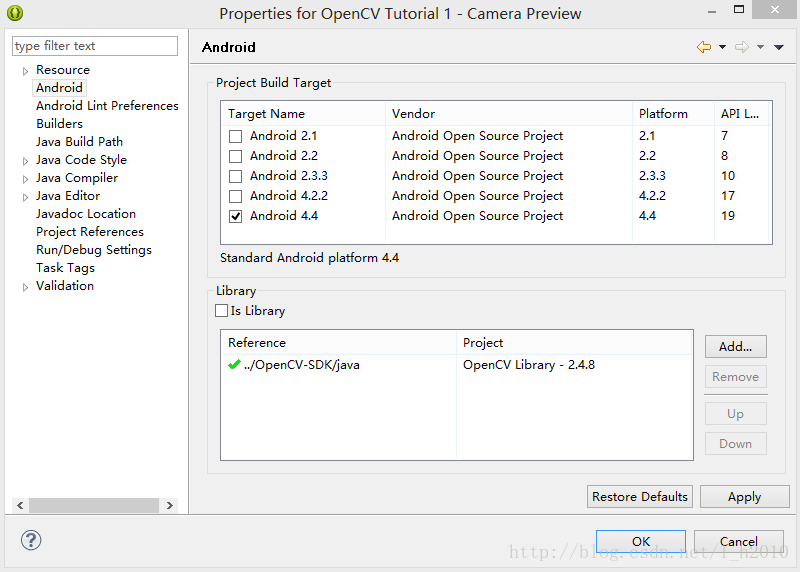
Task: Click the API L... column header
Action: (x=742, y=114)
